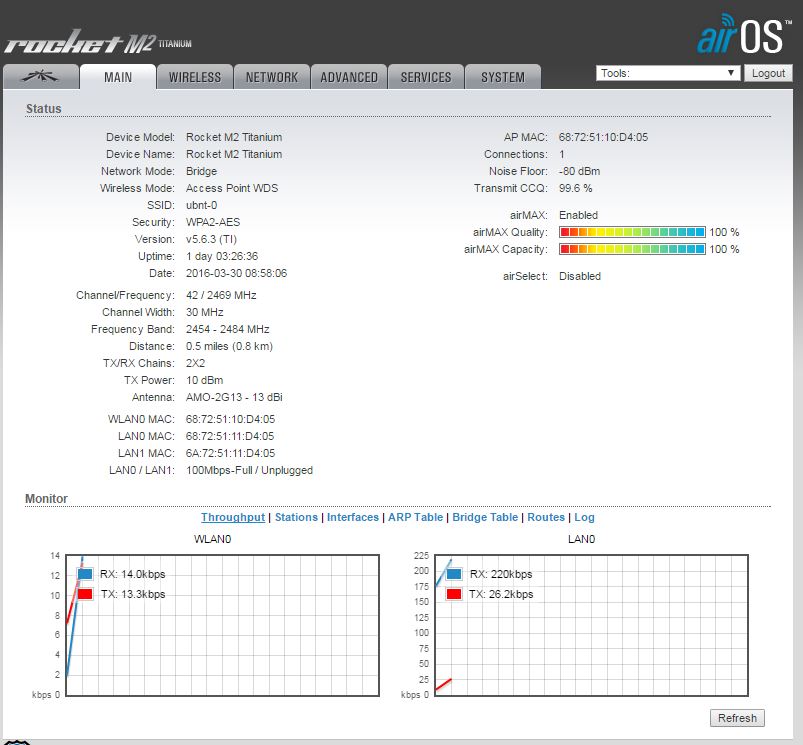The width and height of the screenshot is (803, 745).
Task: Select the Transmit CCQ value 99.6 %
Action: point(575,188)
